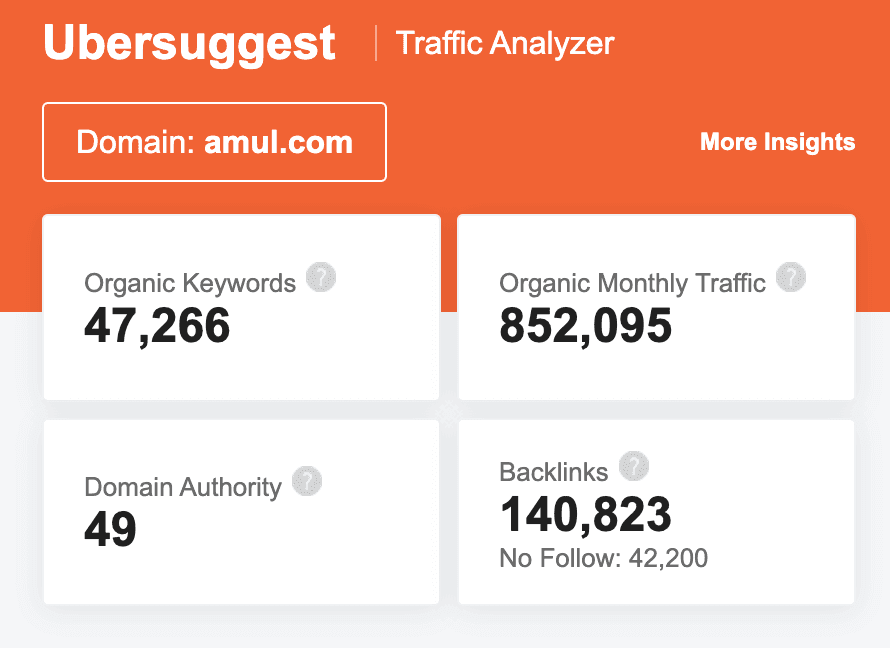Click the Ubersuggest logo
The width and height of the screenshot is (890, 648).
click(x=189, y=43)
